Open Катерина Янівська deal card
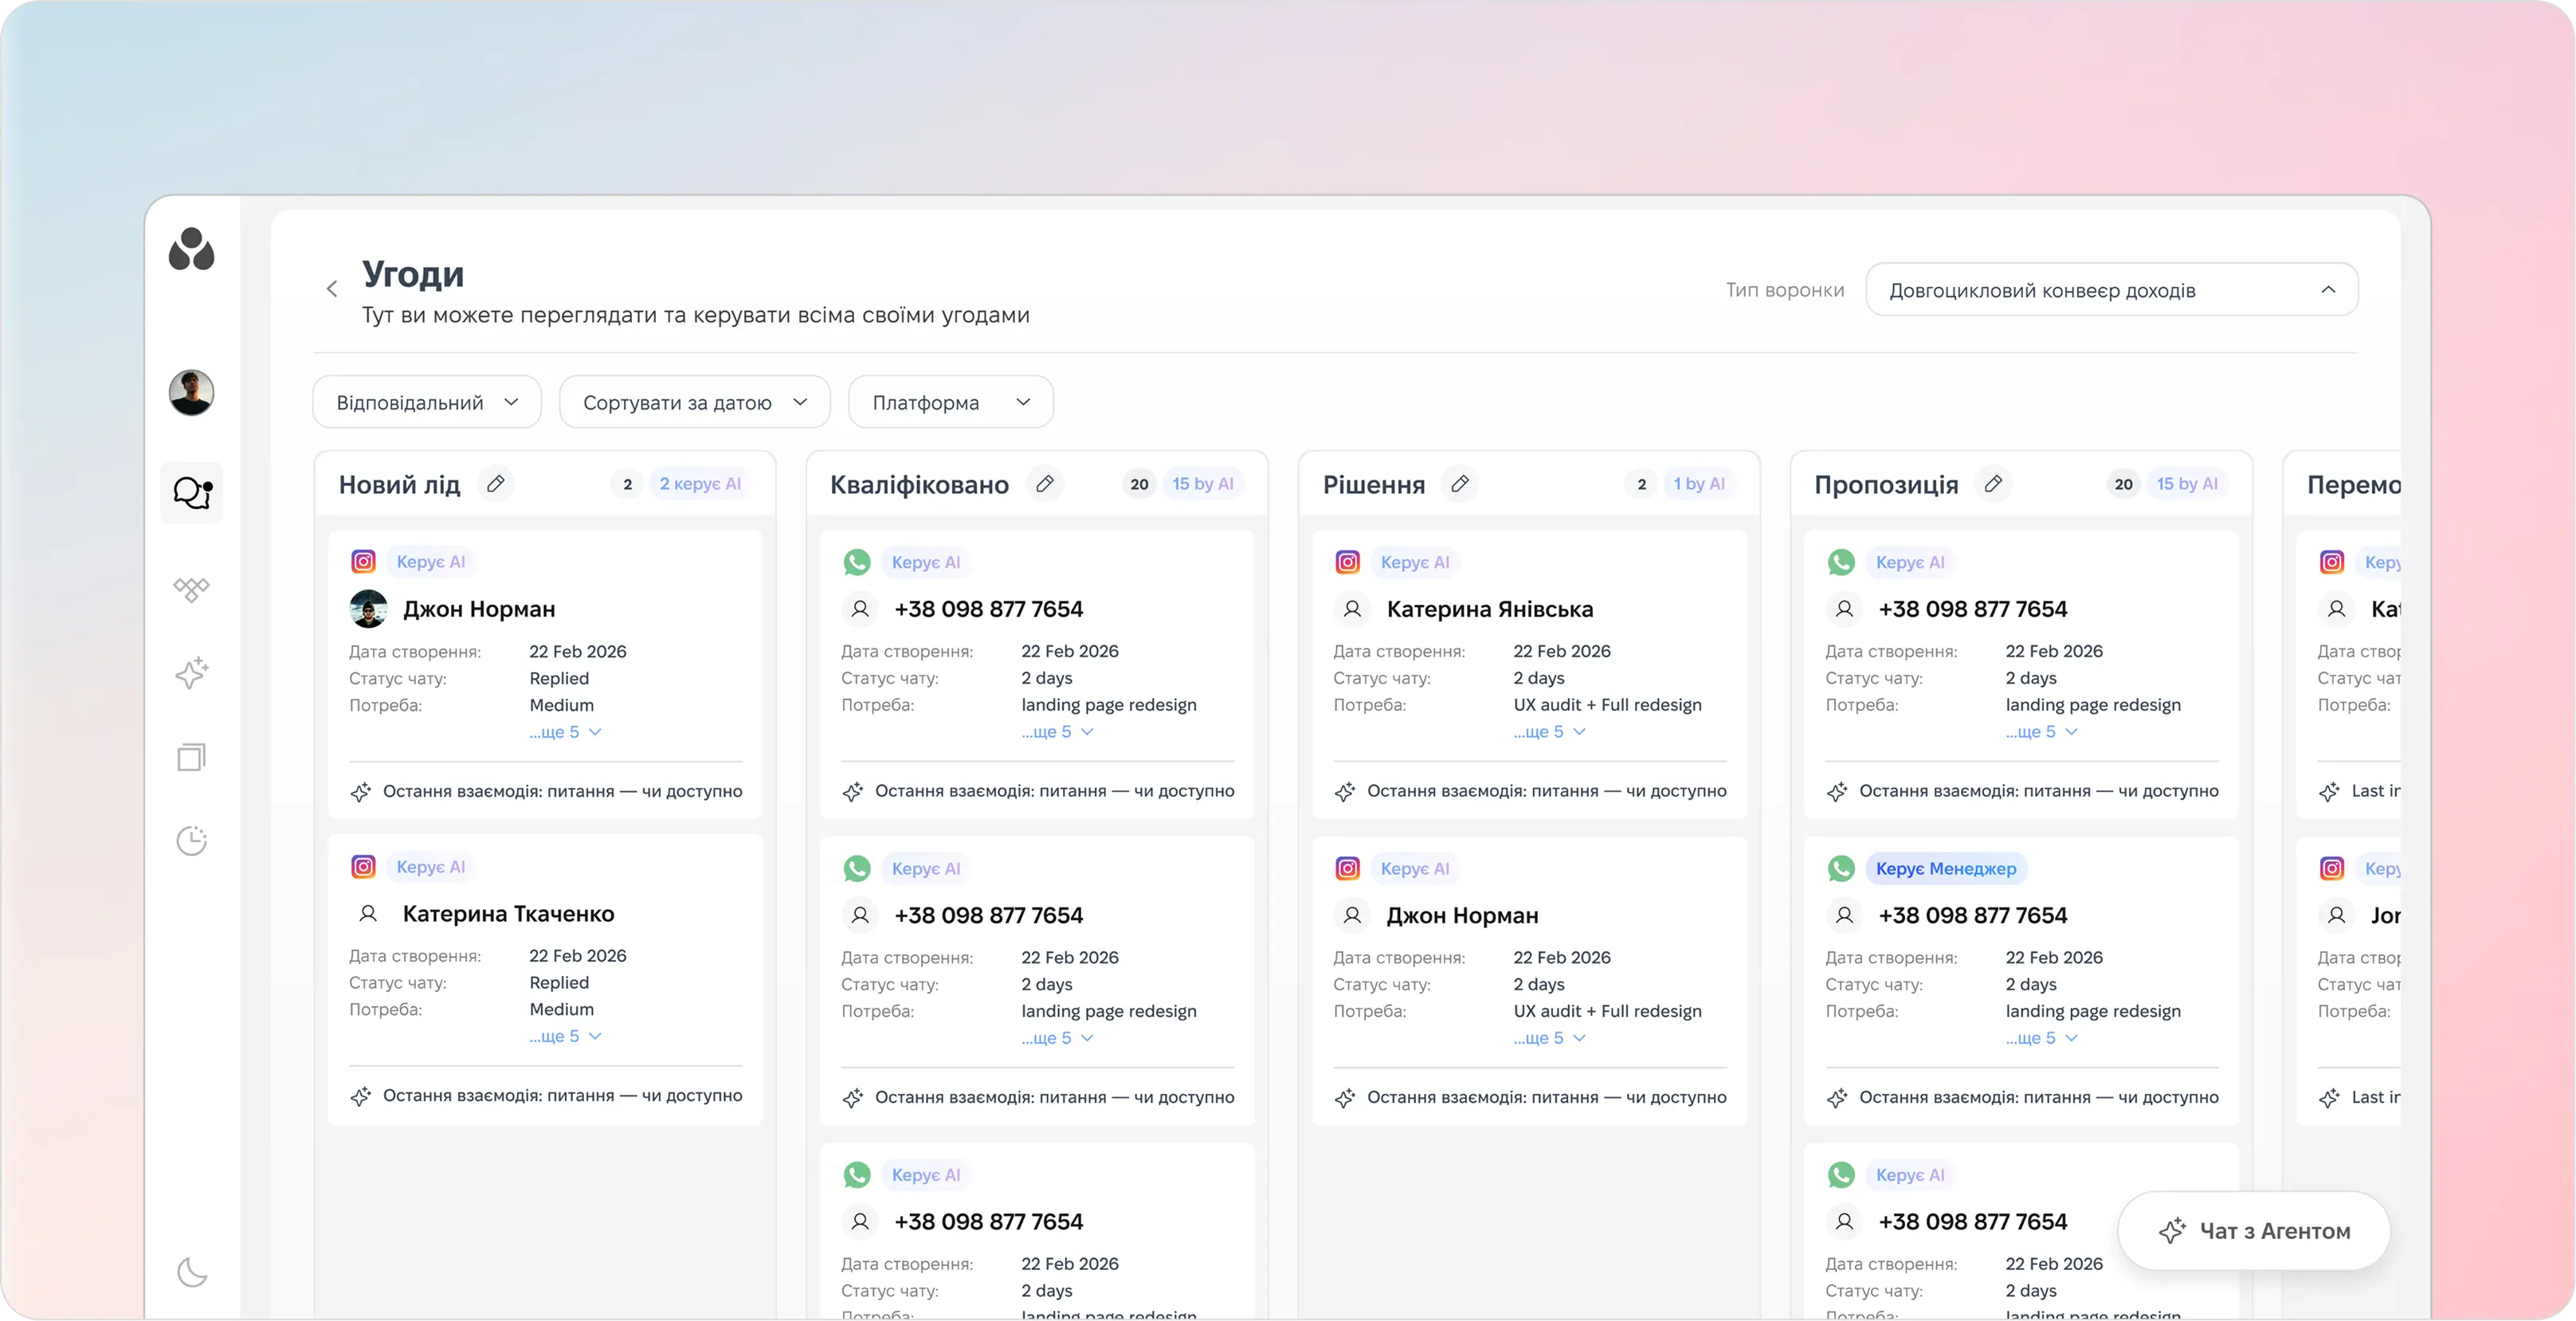Viewport: 2576px width, 1321px height. (x=1489, y=609)
